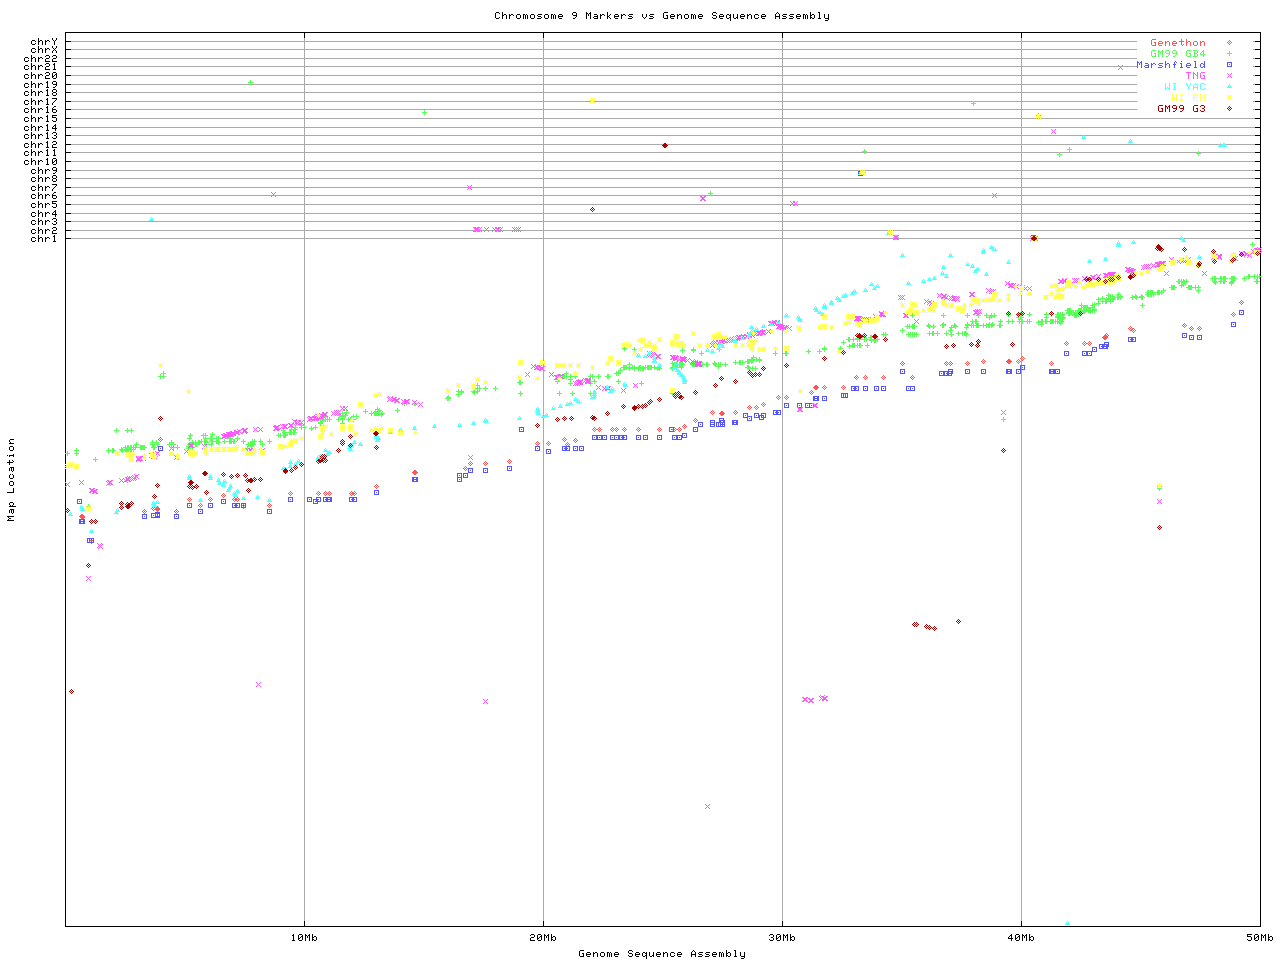Select the chr1 y-axis label
1280x960 pixels.
pos(43,239)
